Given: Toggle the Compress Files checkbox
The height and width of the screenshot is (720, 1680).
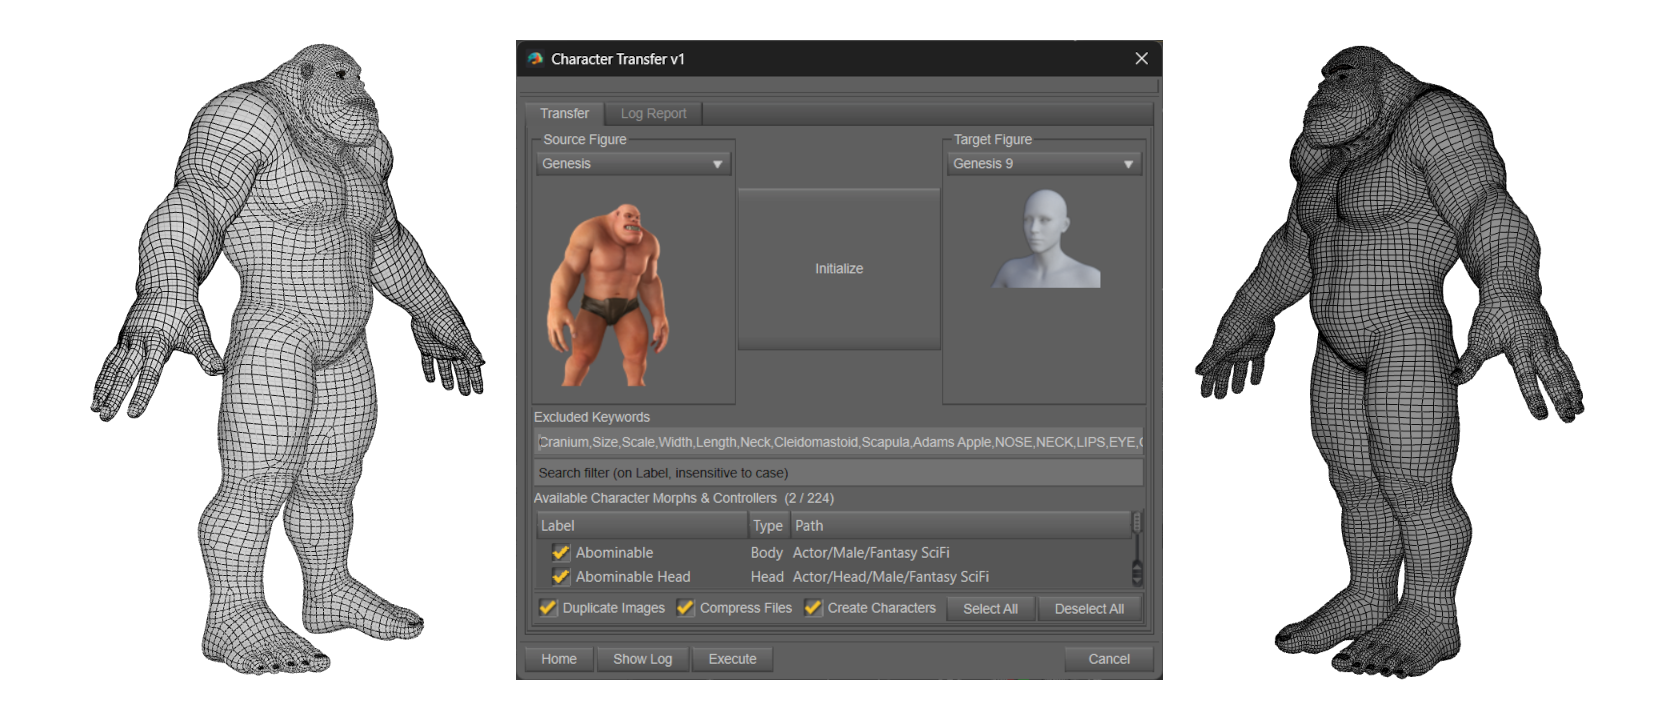Looking at the screenshot, I should 685,608.
